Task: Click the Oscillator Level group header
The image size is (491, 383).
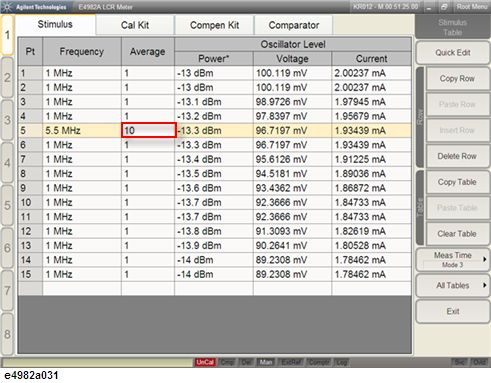Action: click(293, 44)
